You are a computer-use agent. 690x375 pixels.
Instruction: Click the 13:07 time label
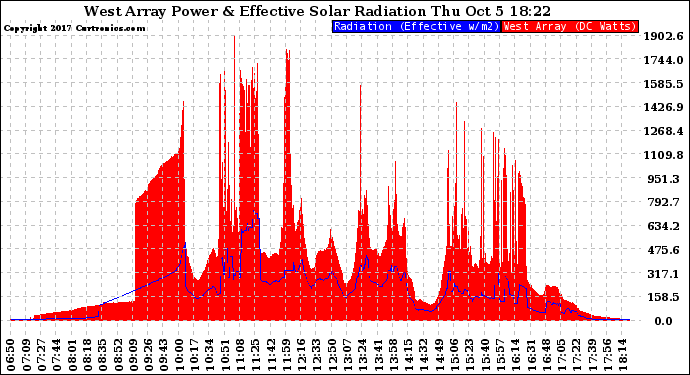(348, 355)
